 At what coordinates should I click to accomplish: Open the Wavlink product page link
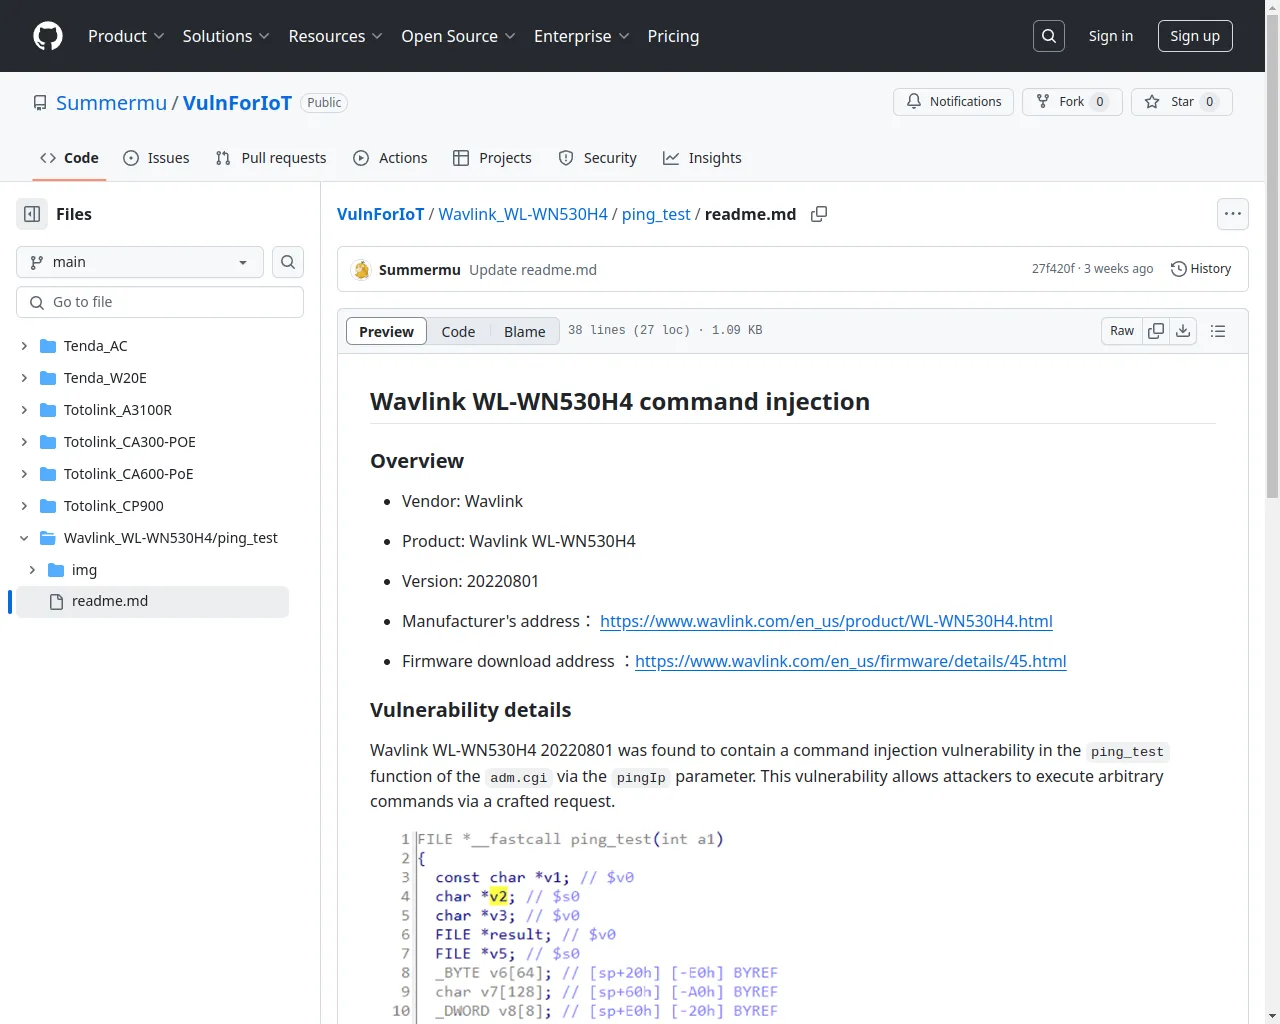(x=826, y=621)
